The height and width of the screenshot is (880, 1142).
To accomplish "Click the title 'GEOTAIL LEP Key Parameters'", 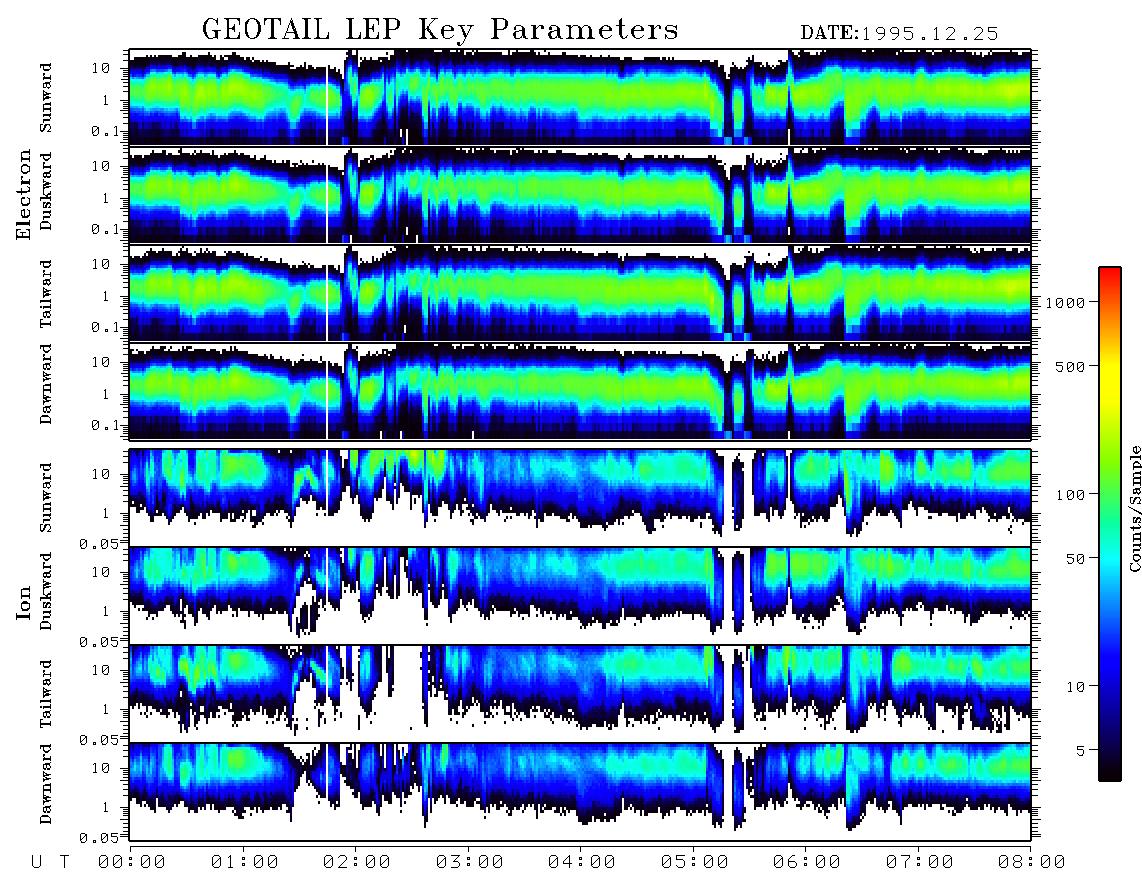I will point(440,31).
